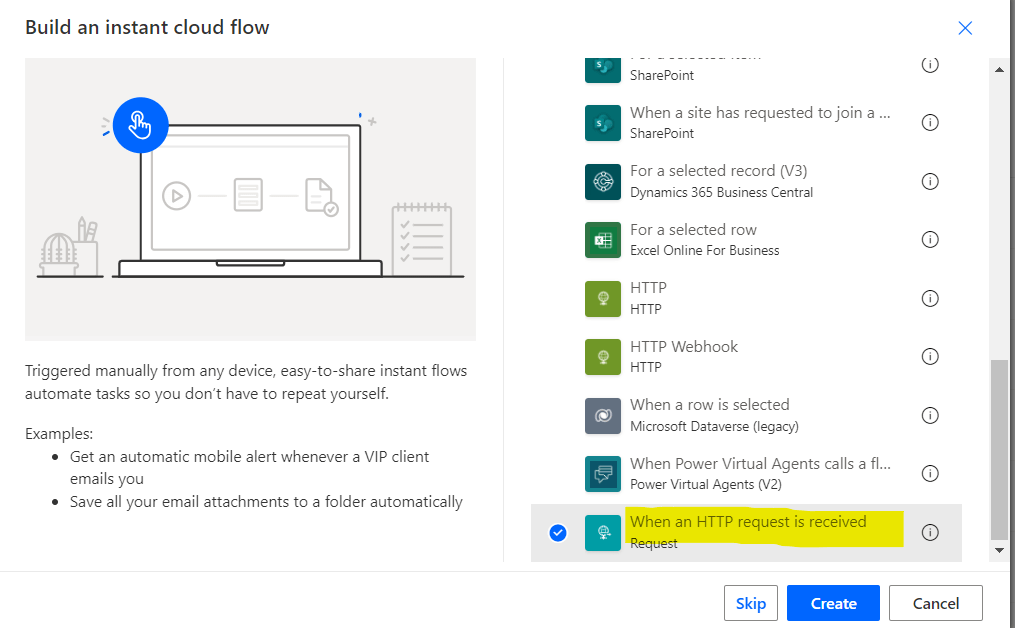Deselect the checked HTTP request trigger checkmark
This screenshot has height=628, width=1015.
point(557,533)
